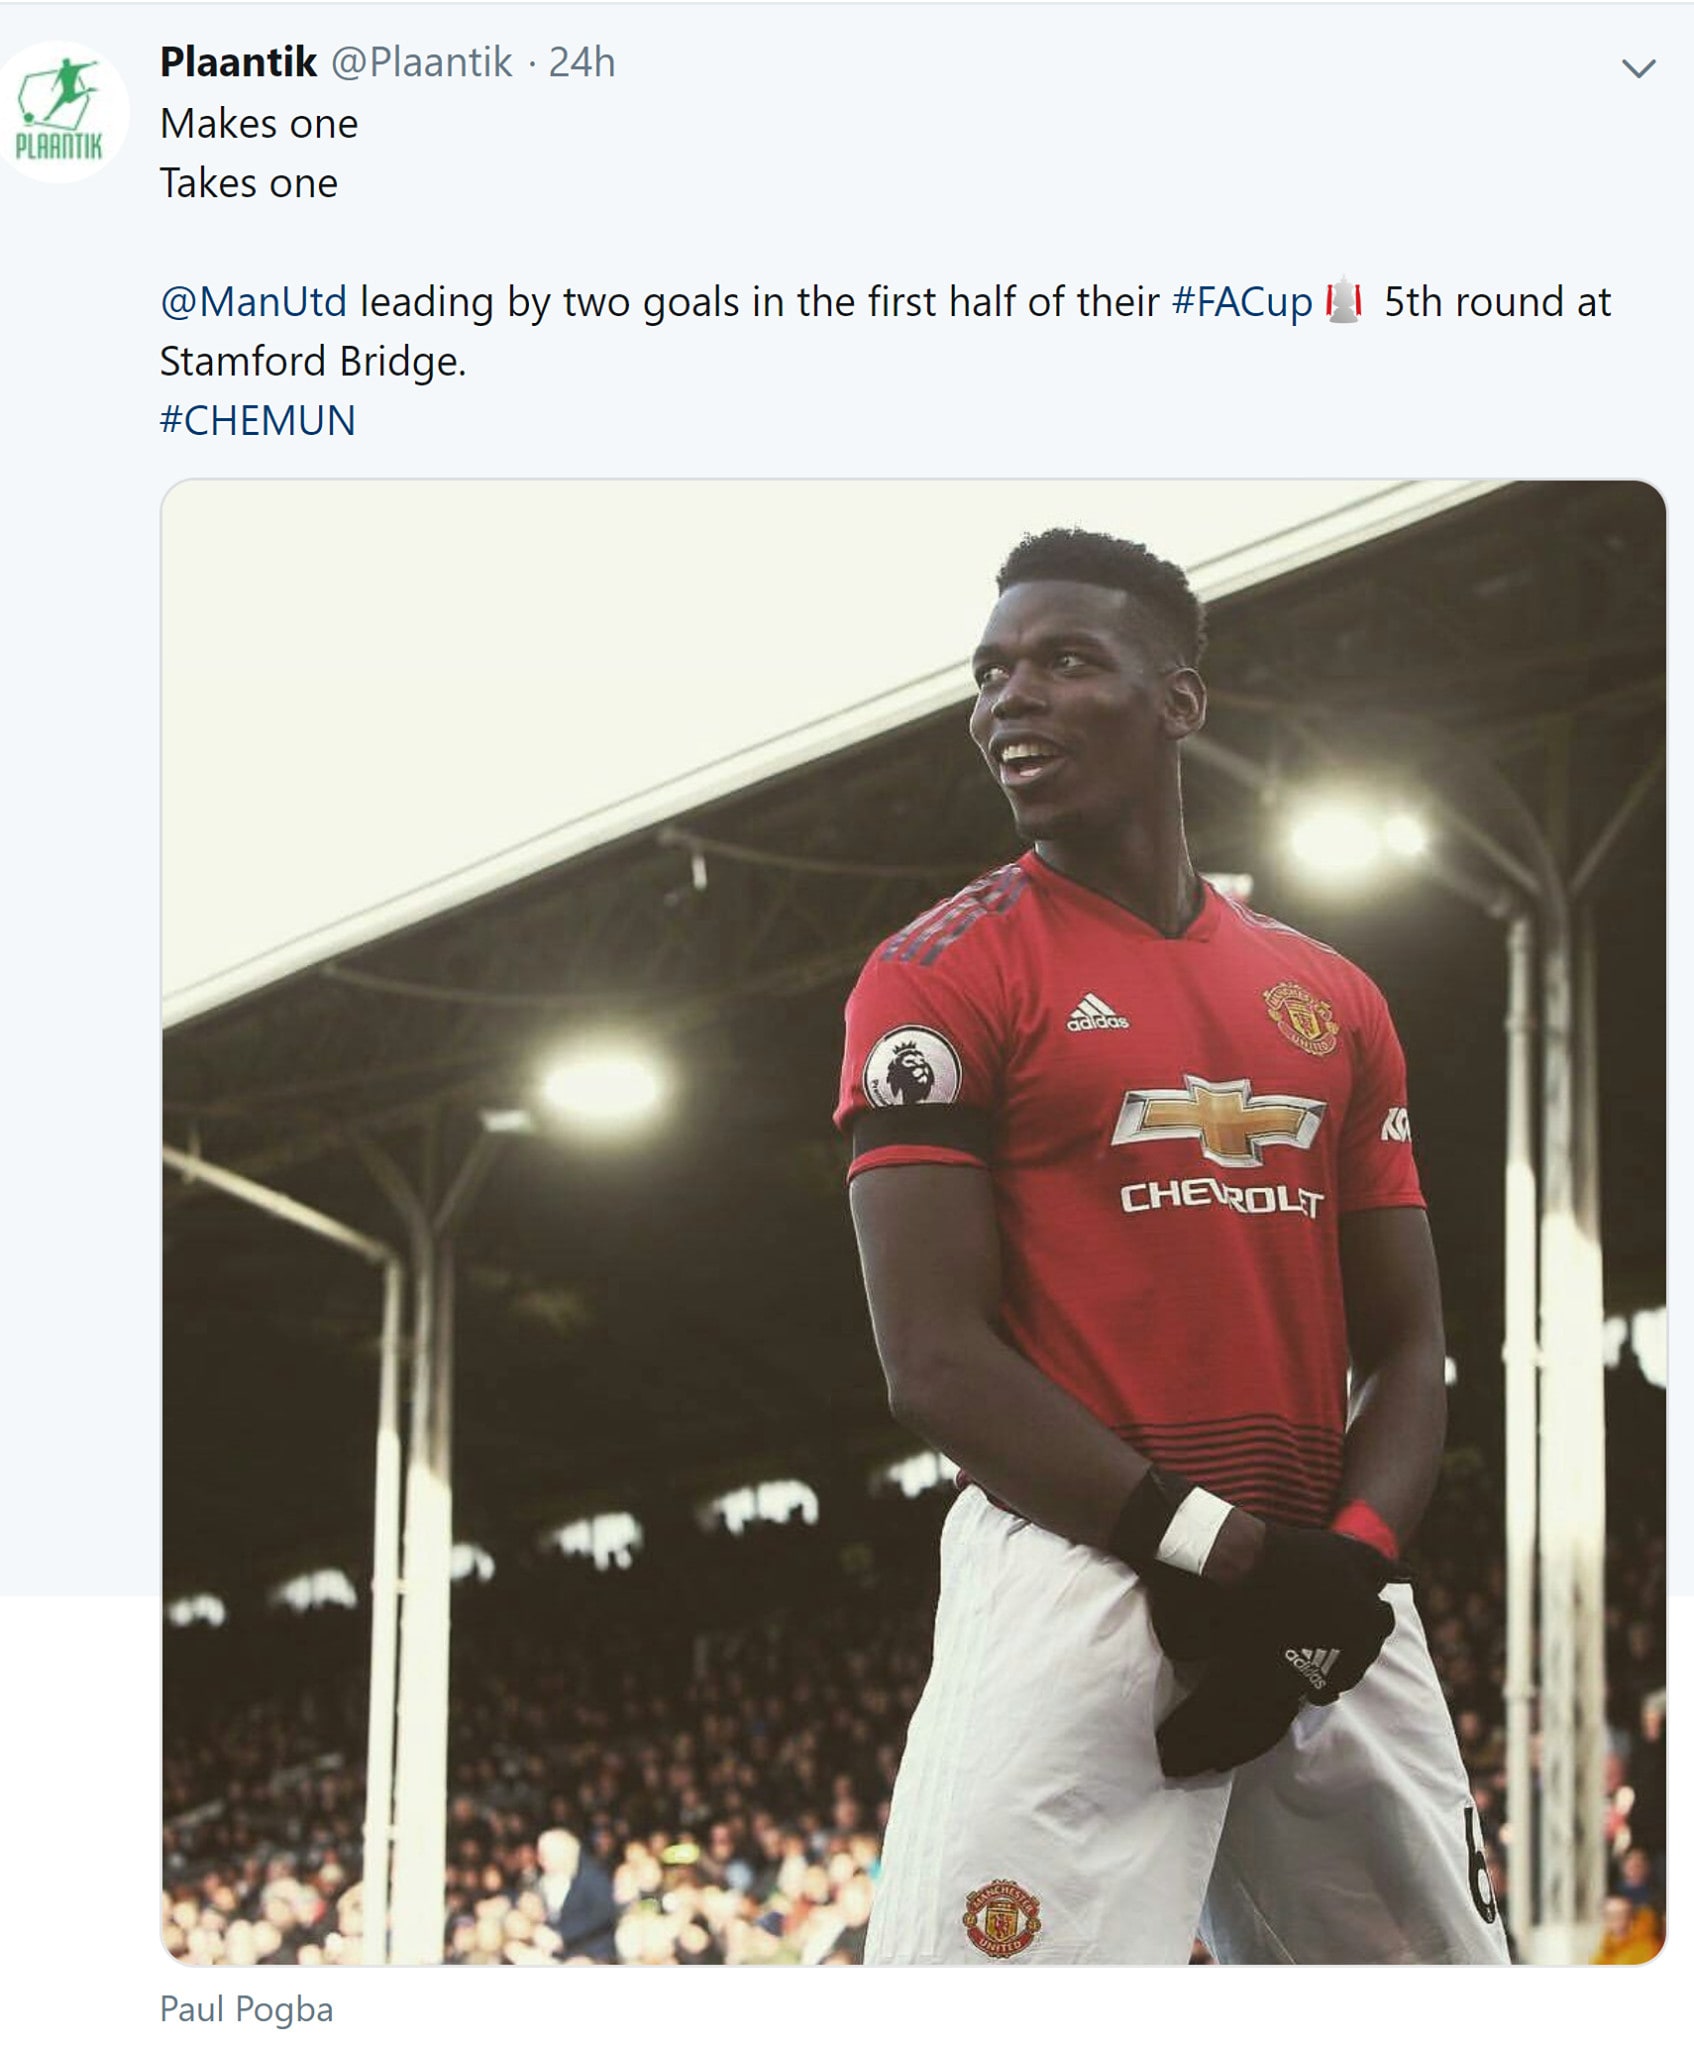Expand the tweet dropdown menu
Image resolution: width=1694 pixels, height=2048 pixels.
[1638, 68]
